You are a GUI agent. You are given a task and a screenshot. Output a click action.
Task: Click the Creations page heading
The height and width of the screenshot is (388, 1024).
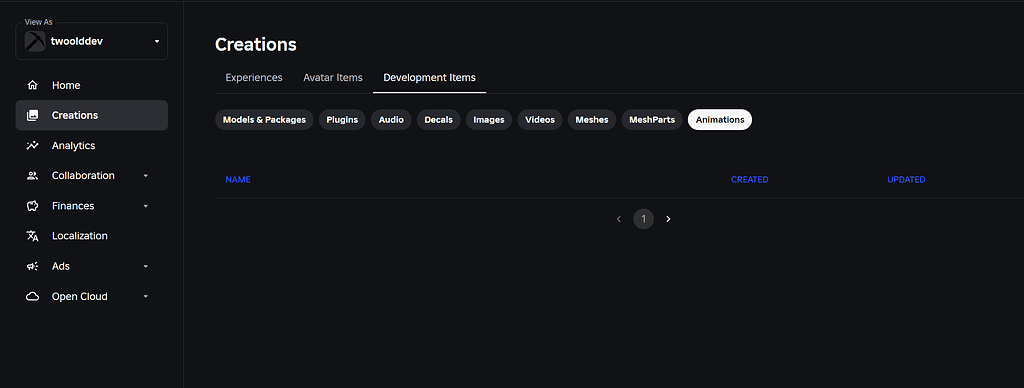[x=256, y=44]
